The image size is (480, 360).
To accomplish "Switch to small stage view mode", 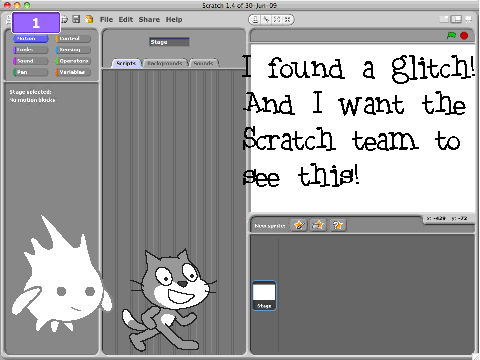I will pyautogui.click(x=444, y=19).
